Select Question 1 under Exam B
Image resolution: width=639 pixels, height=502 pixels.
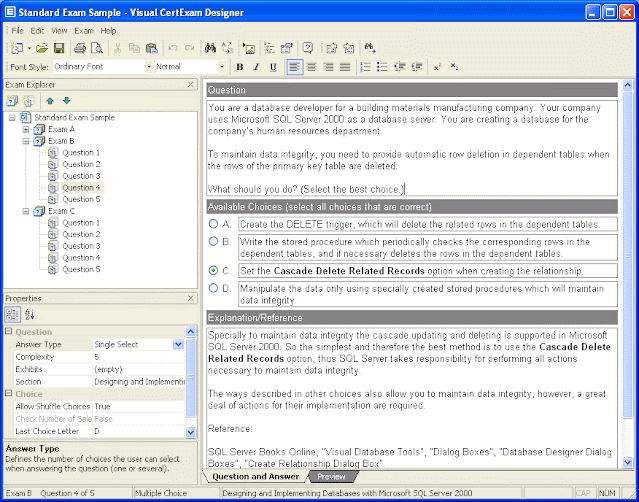[81, 153]
